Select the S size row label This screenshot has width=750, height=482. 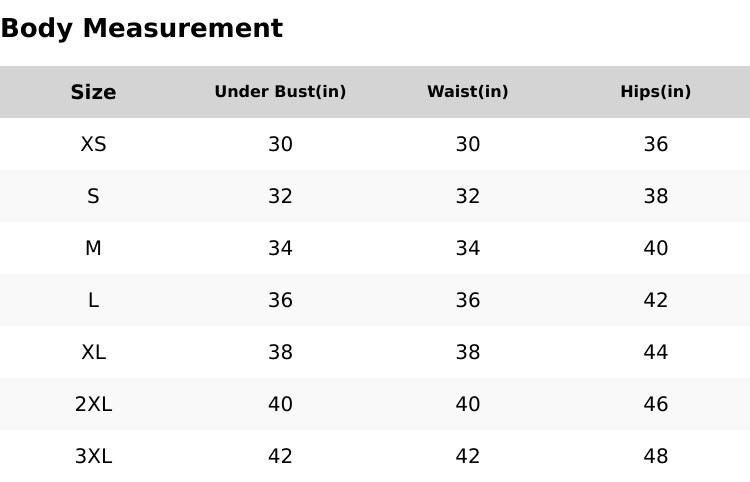tap(93, 196)
